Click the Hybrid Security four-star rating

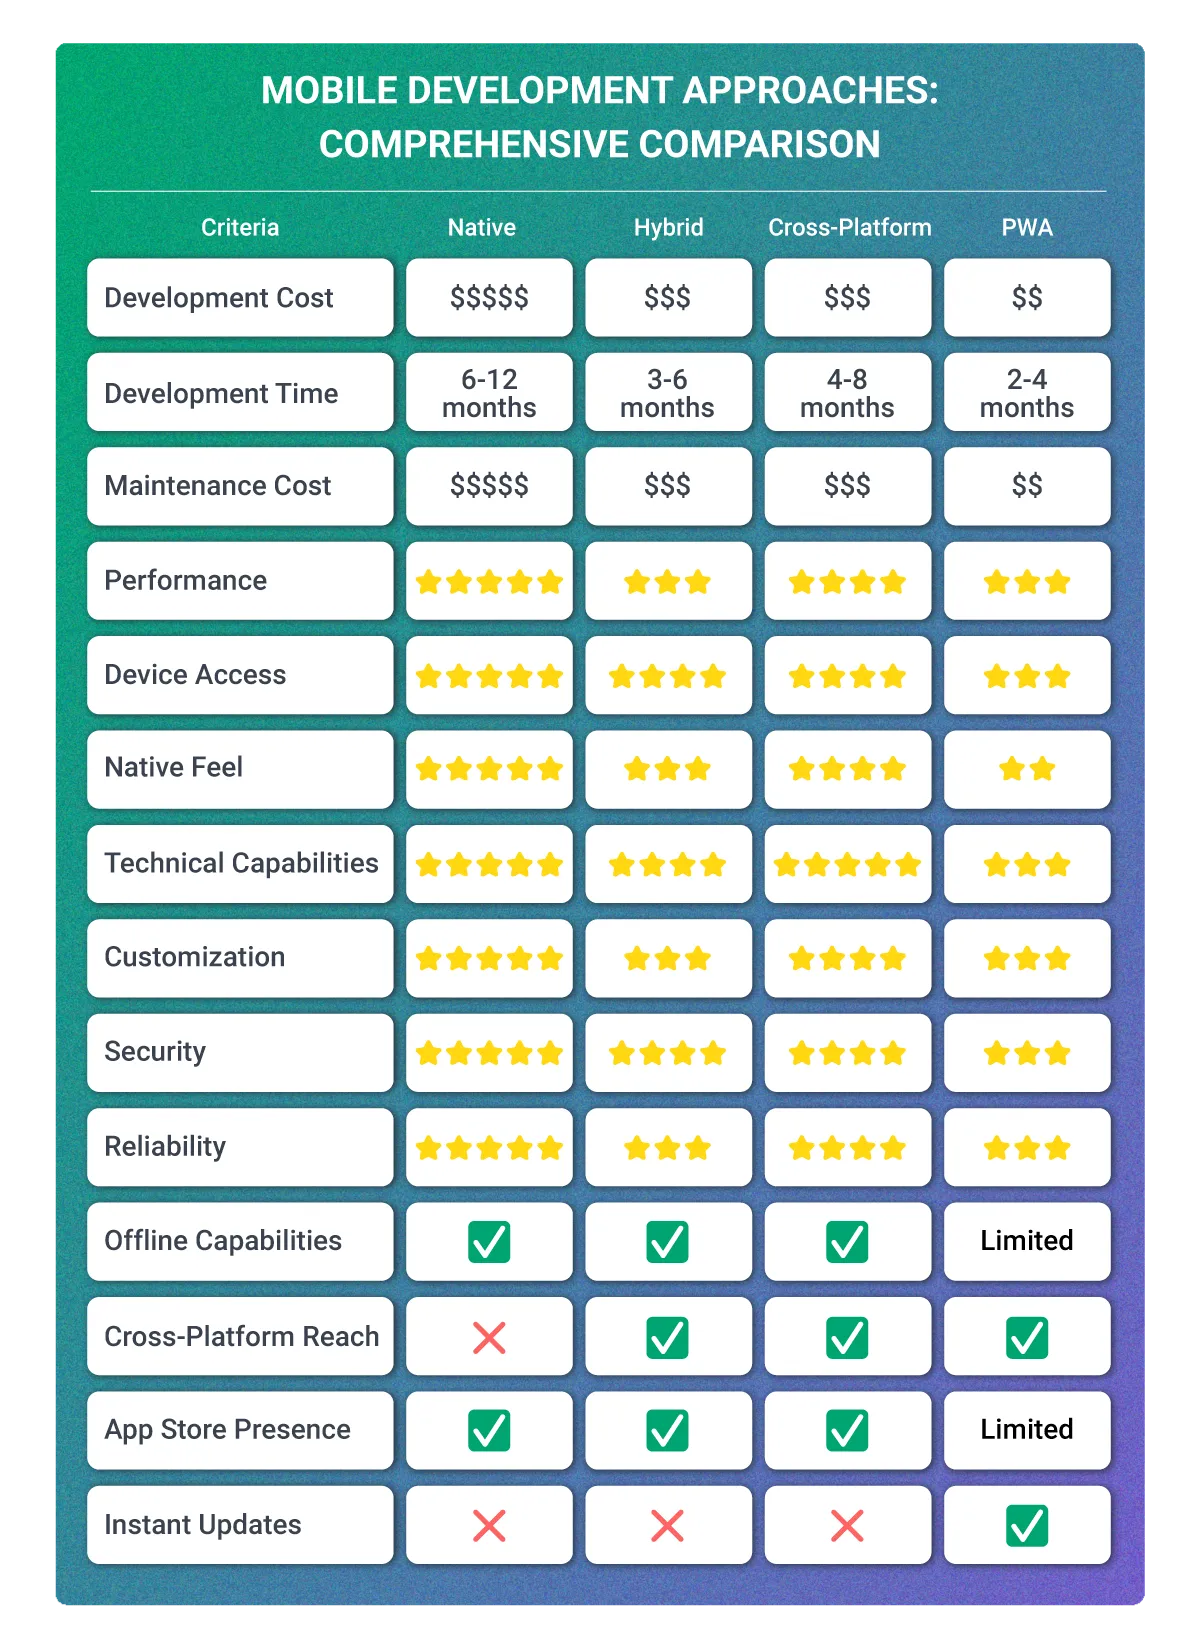click(667, 1053)
